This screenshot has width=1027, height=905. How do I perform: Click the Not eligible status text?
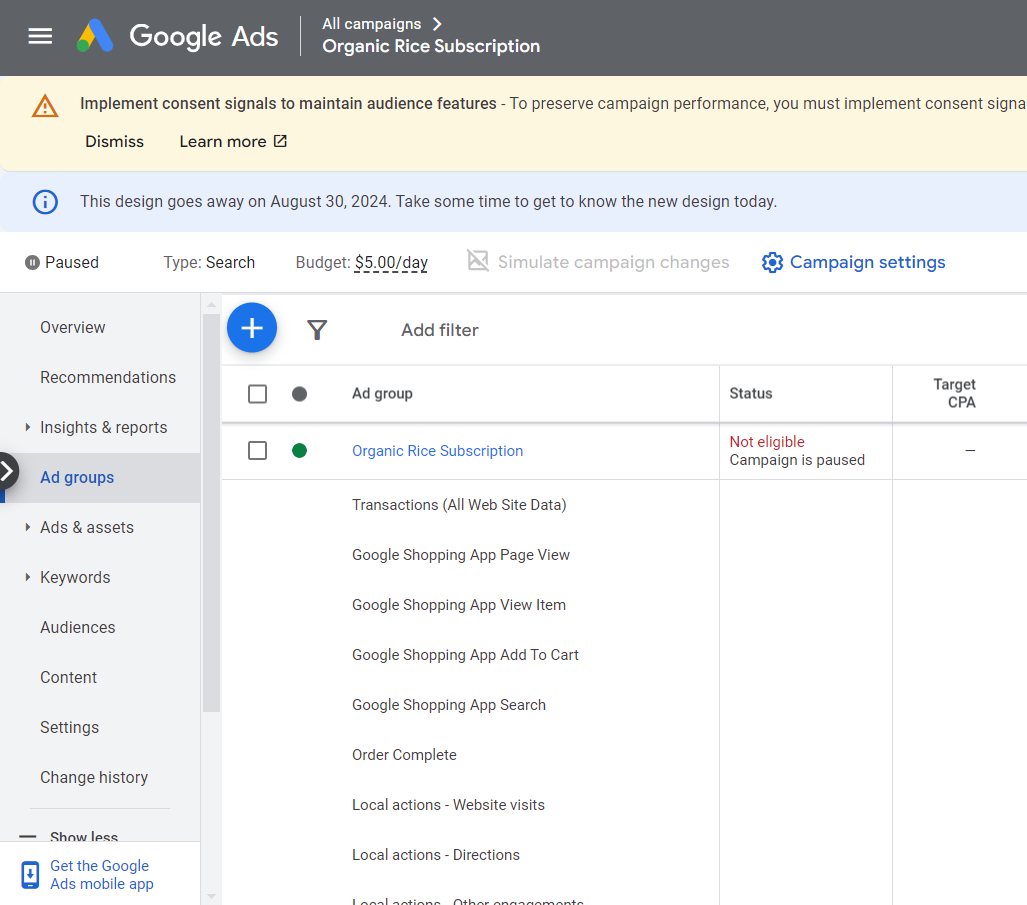coord(767,441)
